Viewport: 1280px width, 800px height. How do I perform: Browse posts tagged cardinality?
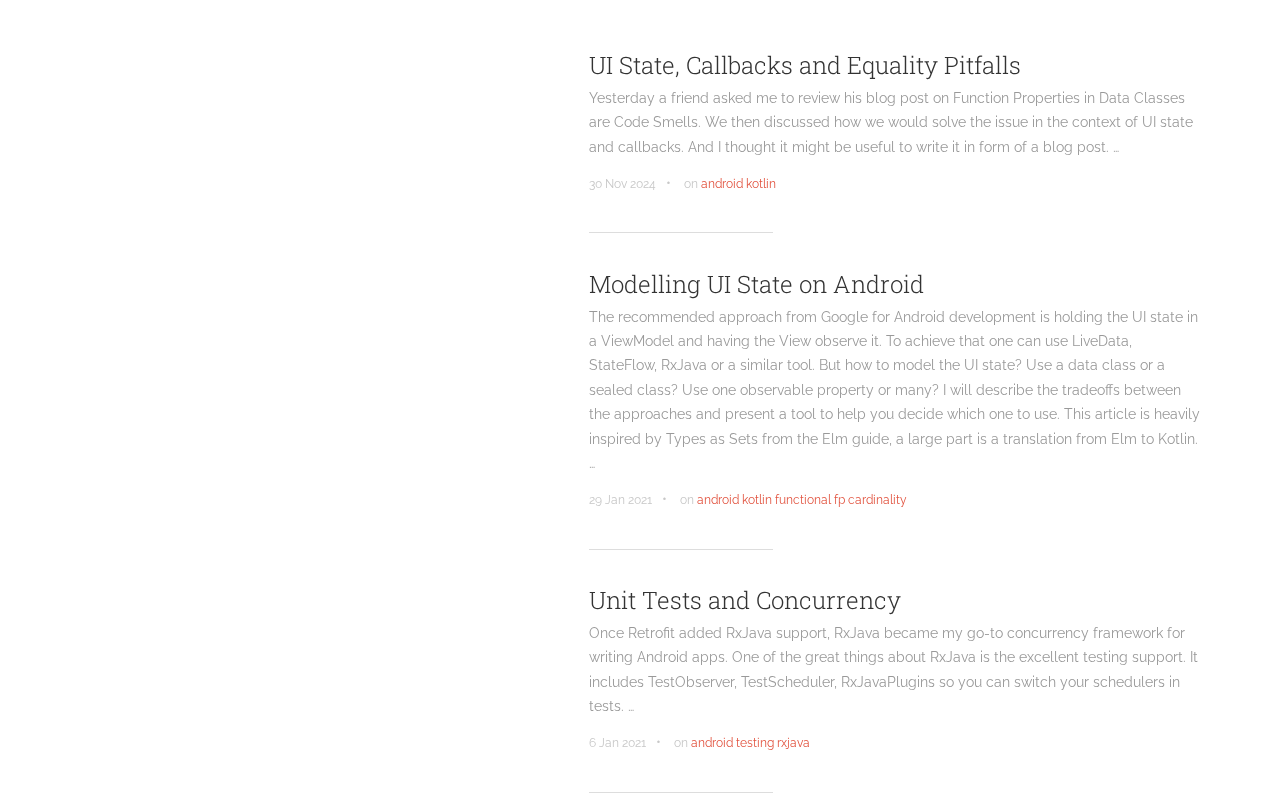coord(877,500)
